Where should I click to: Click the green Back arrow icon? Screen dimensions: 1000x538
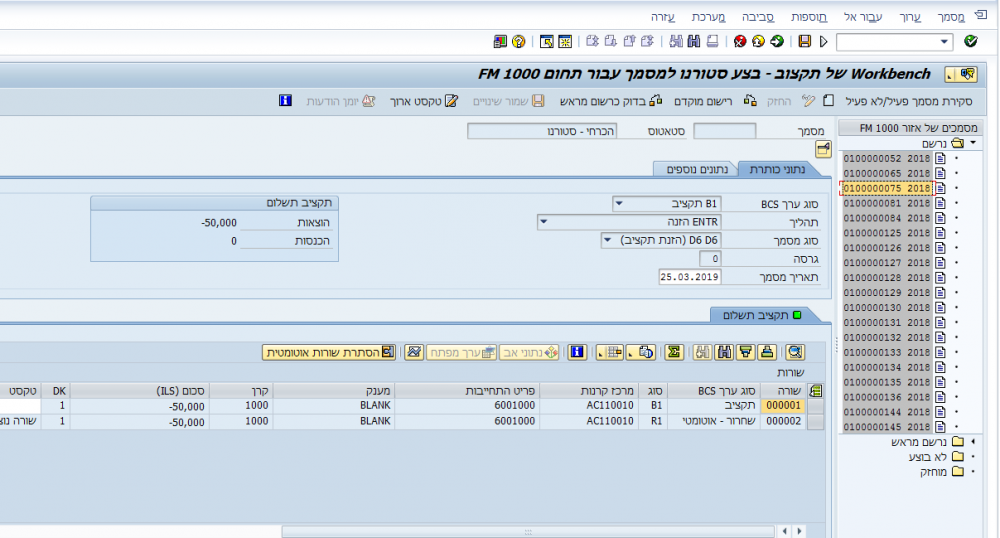coord(777,41)
